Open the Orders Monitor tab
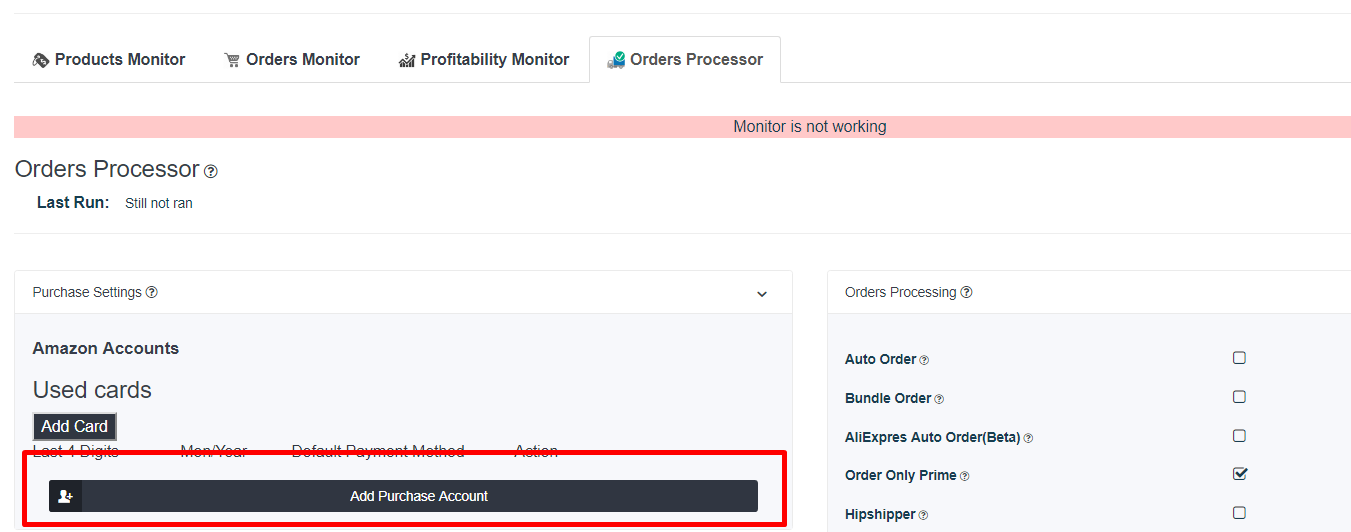Screen dimensions: 1351x532 pyautogui.click(x=292, y=60)
